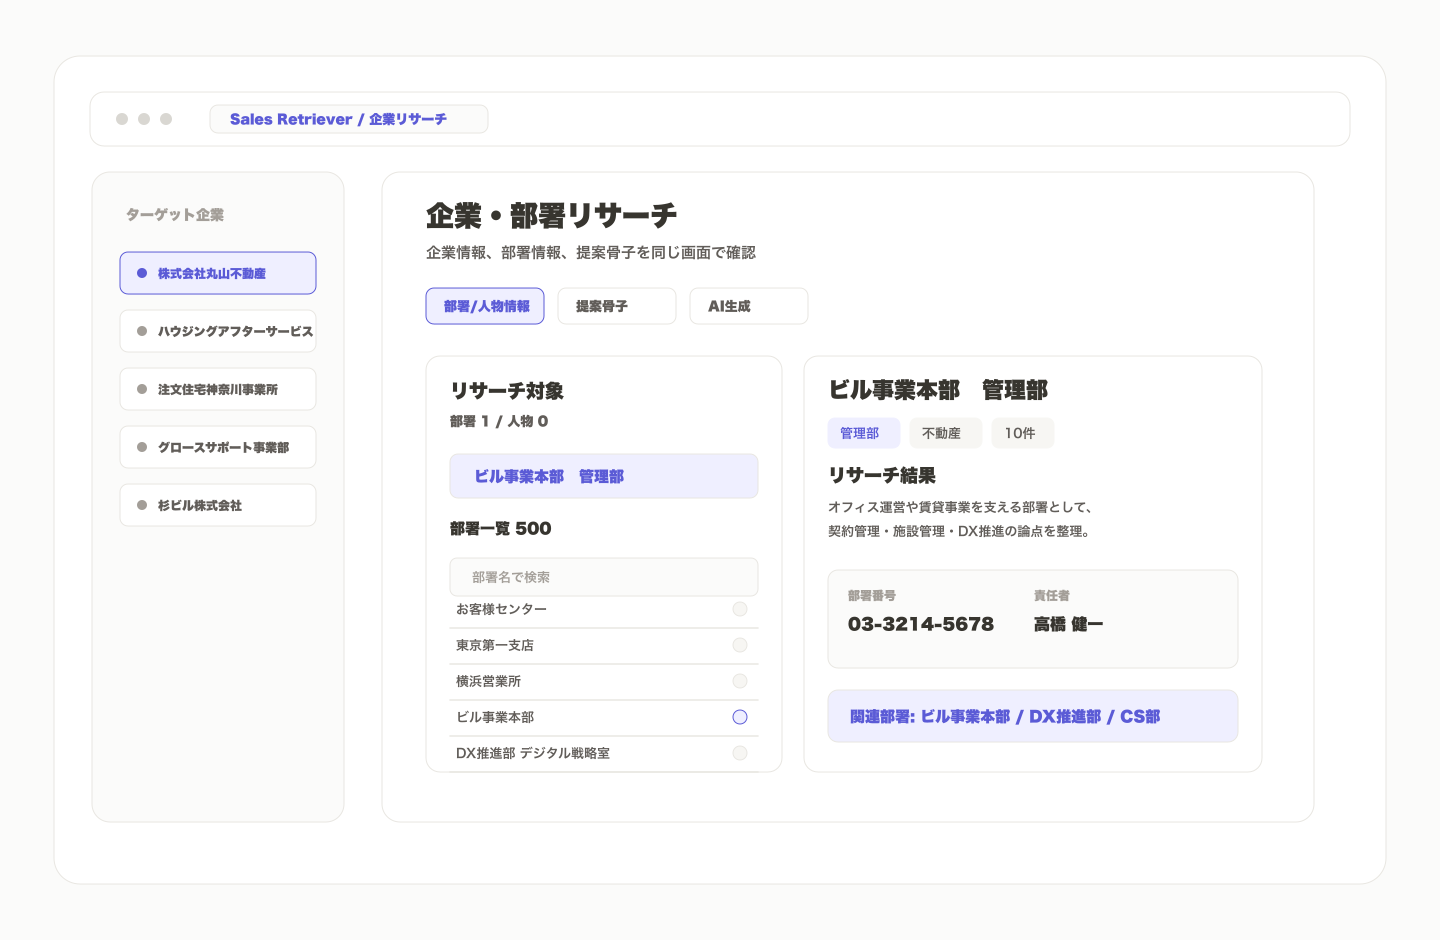The height and width of the screenshot is (940, 1440).
Task: Click the DX推進部 デジタル戦略室 row text
Action: click(x=533, y=753)
